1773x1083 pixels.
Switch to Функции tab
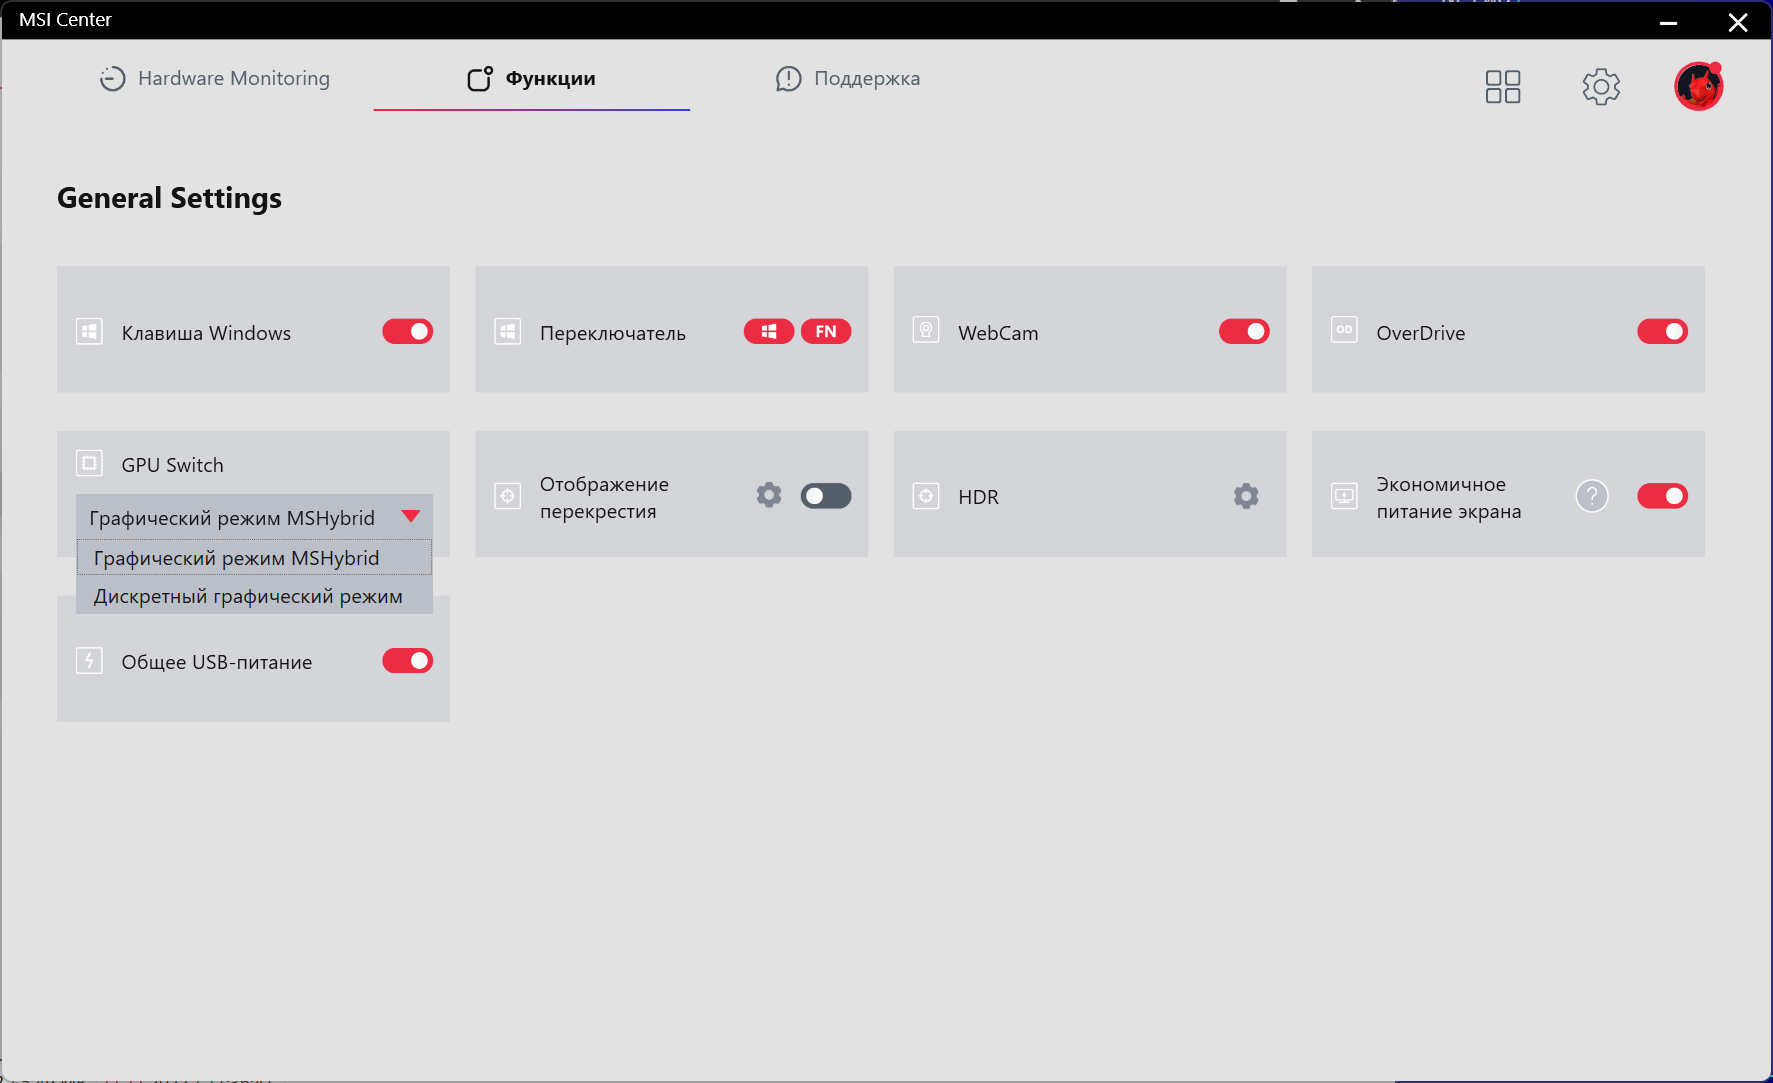click(531, 79)
